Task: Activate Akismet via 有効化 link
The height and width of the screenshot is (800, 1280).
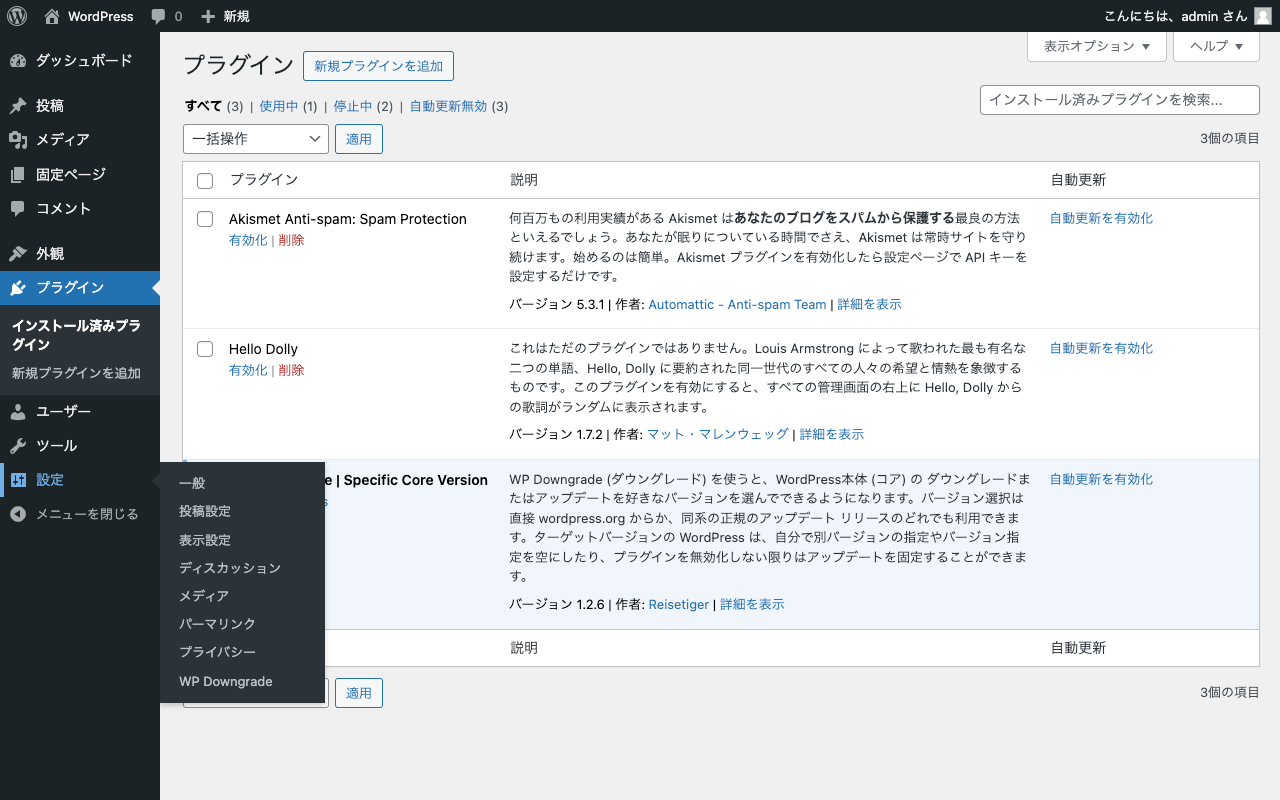Action: point(248,240)
